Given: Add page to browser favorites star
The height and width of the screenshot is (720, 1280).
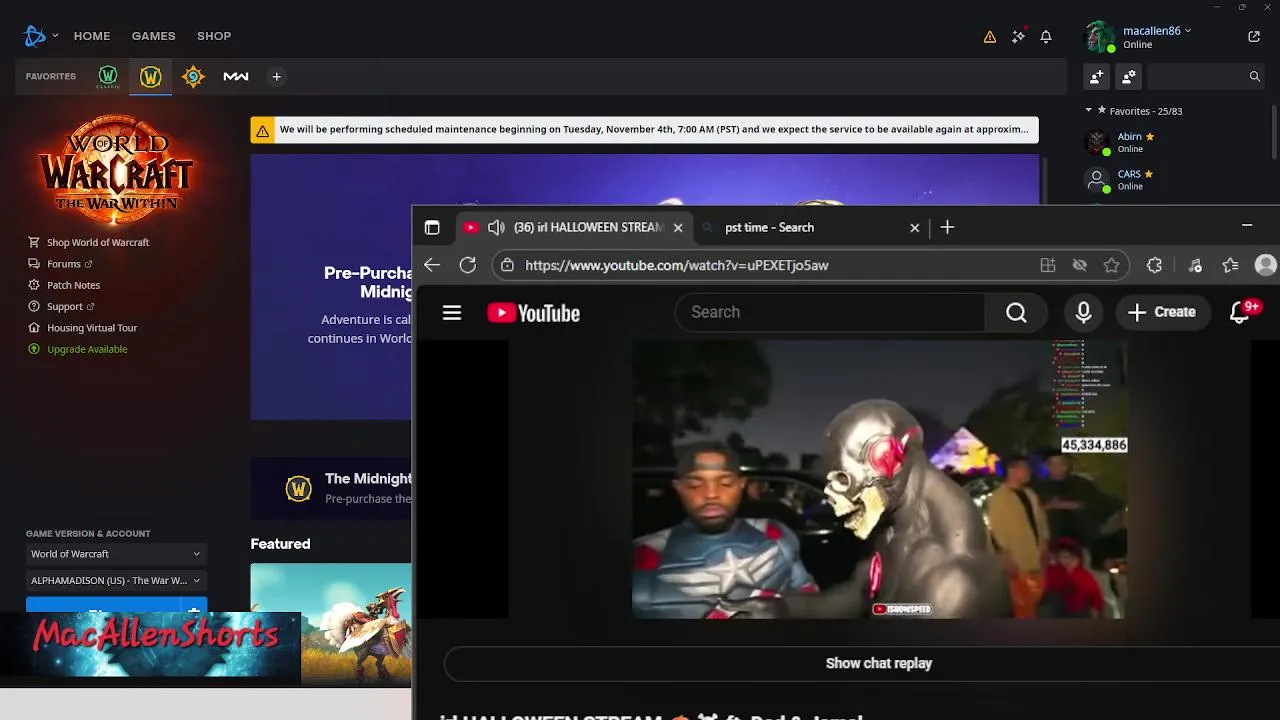Looking at the screenshot, I should click(x=1111, y=265).
